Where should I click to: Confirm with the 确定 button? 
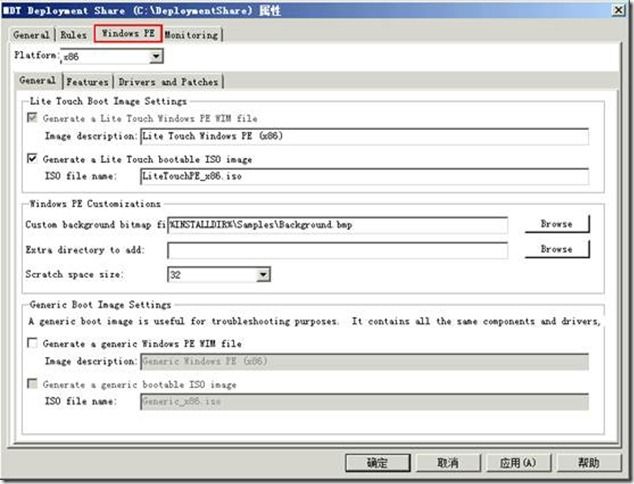point(378,463)
